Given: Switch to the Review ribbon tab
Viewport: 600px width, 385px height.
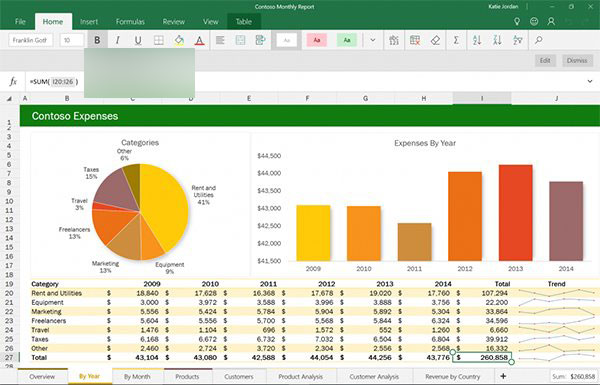Looking at the screenshot, I should point(174,22).
